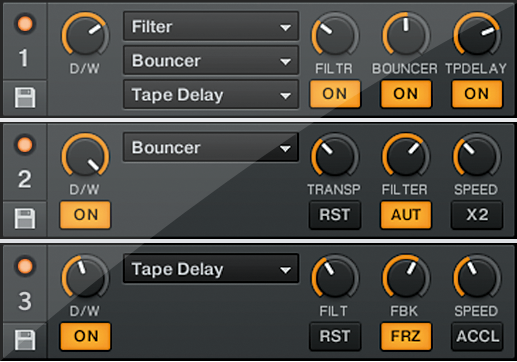Image resolution: width=517 pixels, height=362 pixels.
Task: Click the FBK feedback knob in unit 3
Action: point(406,277)
